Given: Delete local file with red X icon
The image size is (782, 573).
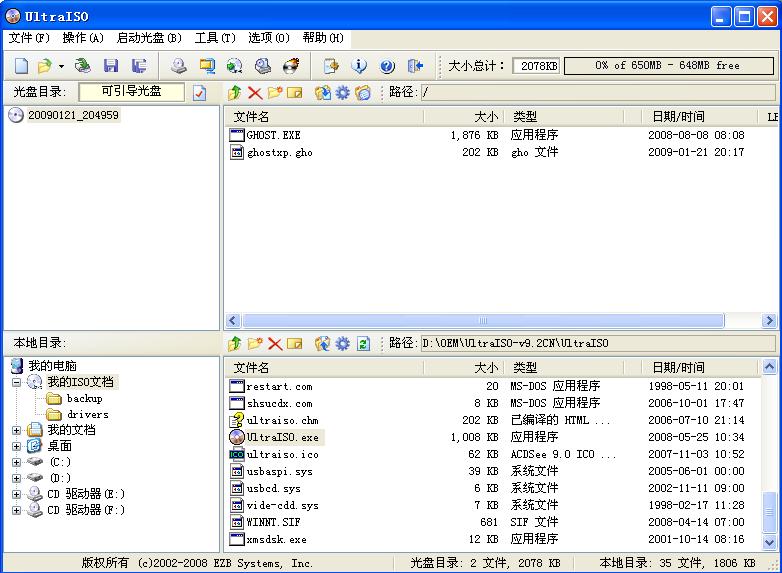Looking at the screenshot, I should click(x=275, y=344).
